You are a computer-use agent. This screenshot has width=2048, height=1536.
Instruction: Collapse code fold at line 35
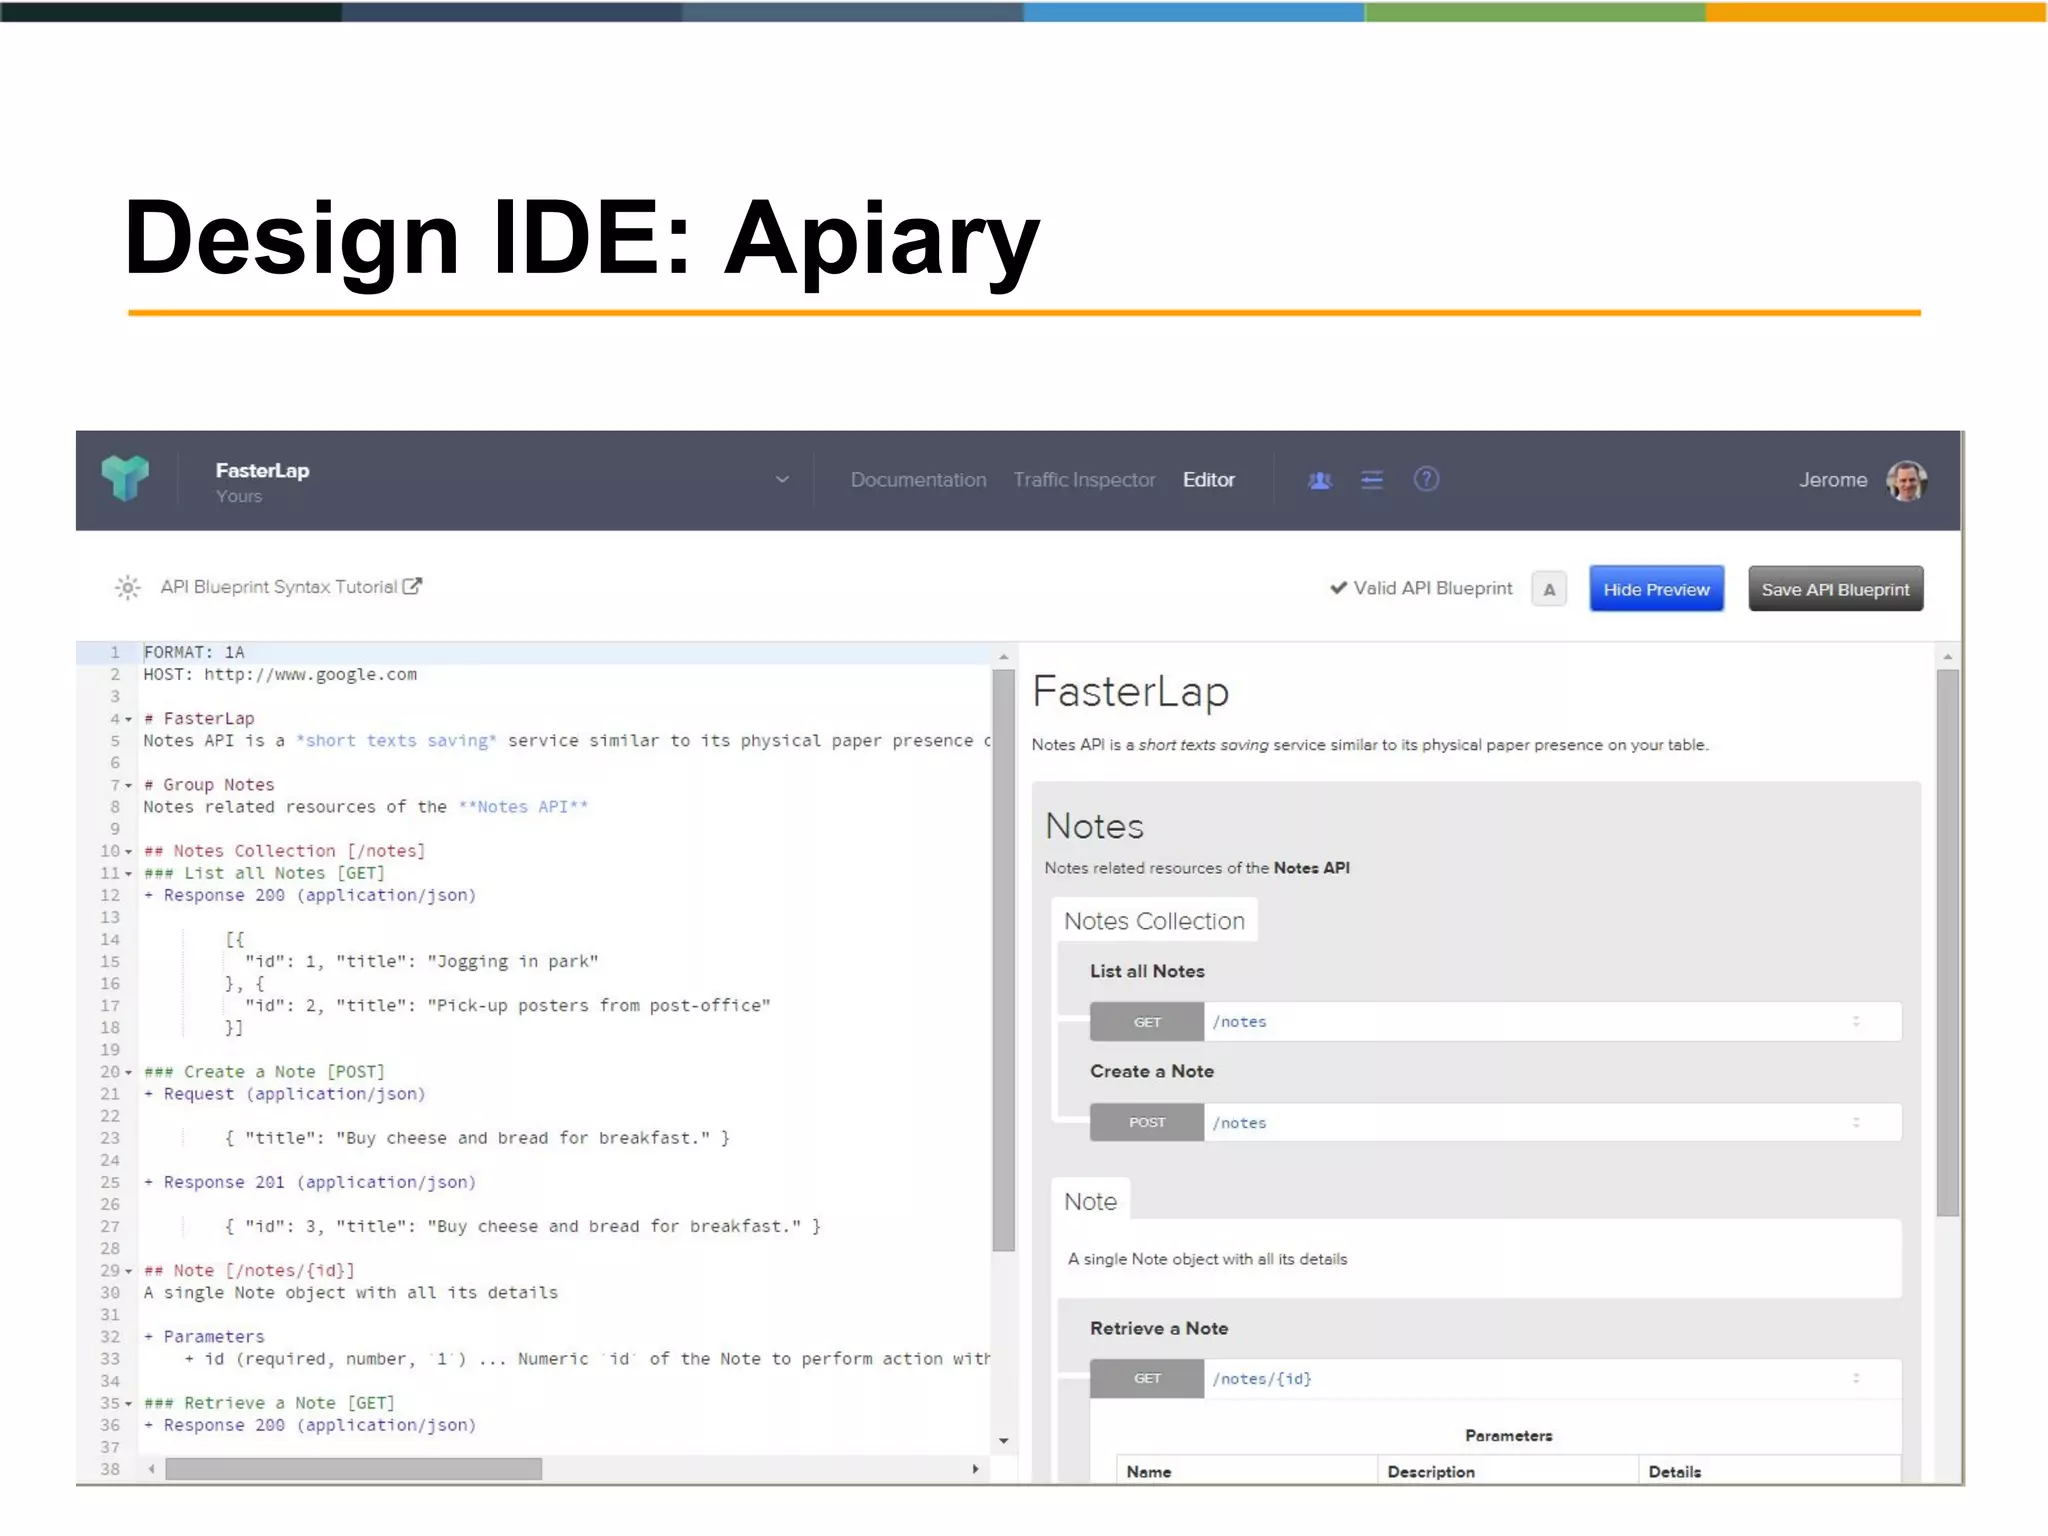[x=129, y=1403]
